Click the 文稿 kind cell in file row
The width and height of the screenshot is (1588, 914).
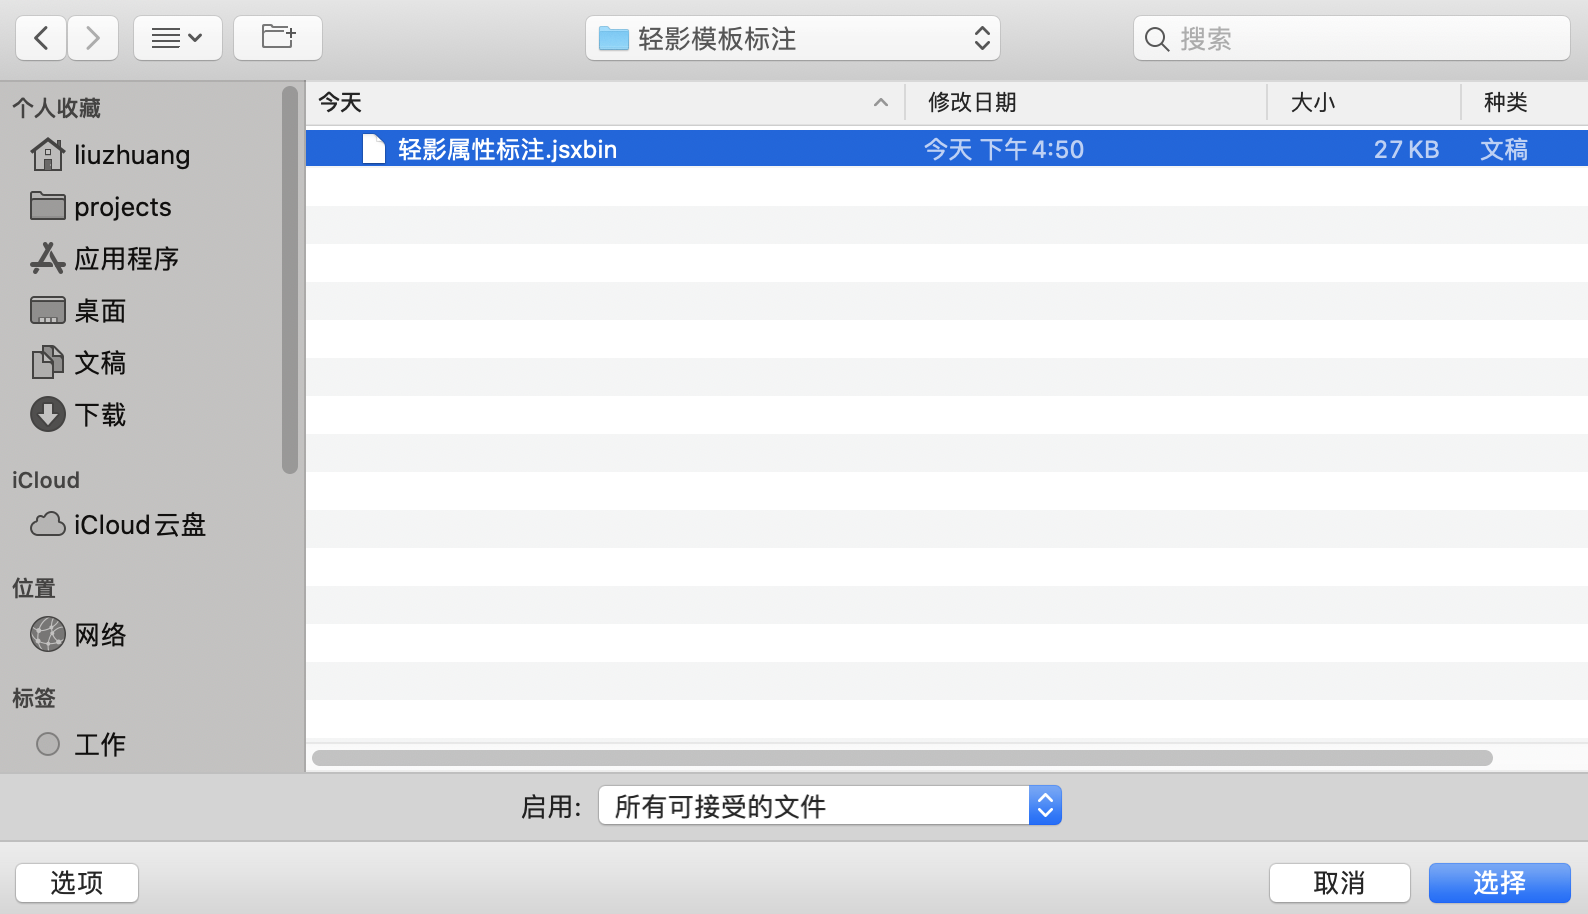pyautogui.click(x=1504, y=150)
